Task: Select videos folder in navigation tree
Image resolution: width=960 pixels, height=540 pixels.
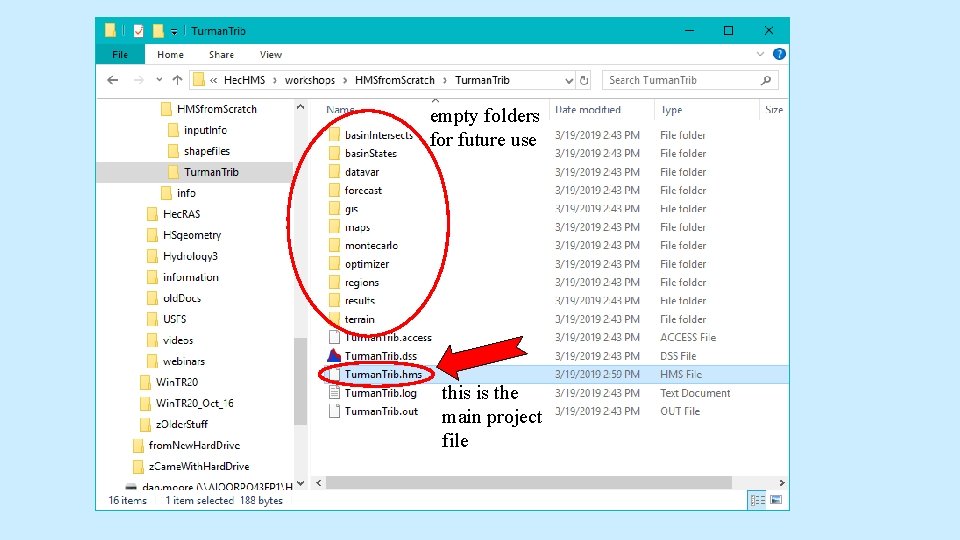Action: (178, 340)
